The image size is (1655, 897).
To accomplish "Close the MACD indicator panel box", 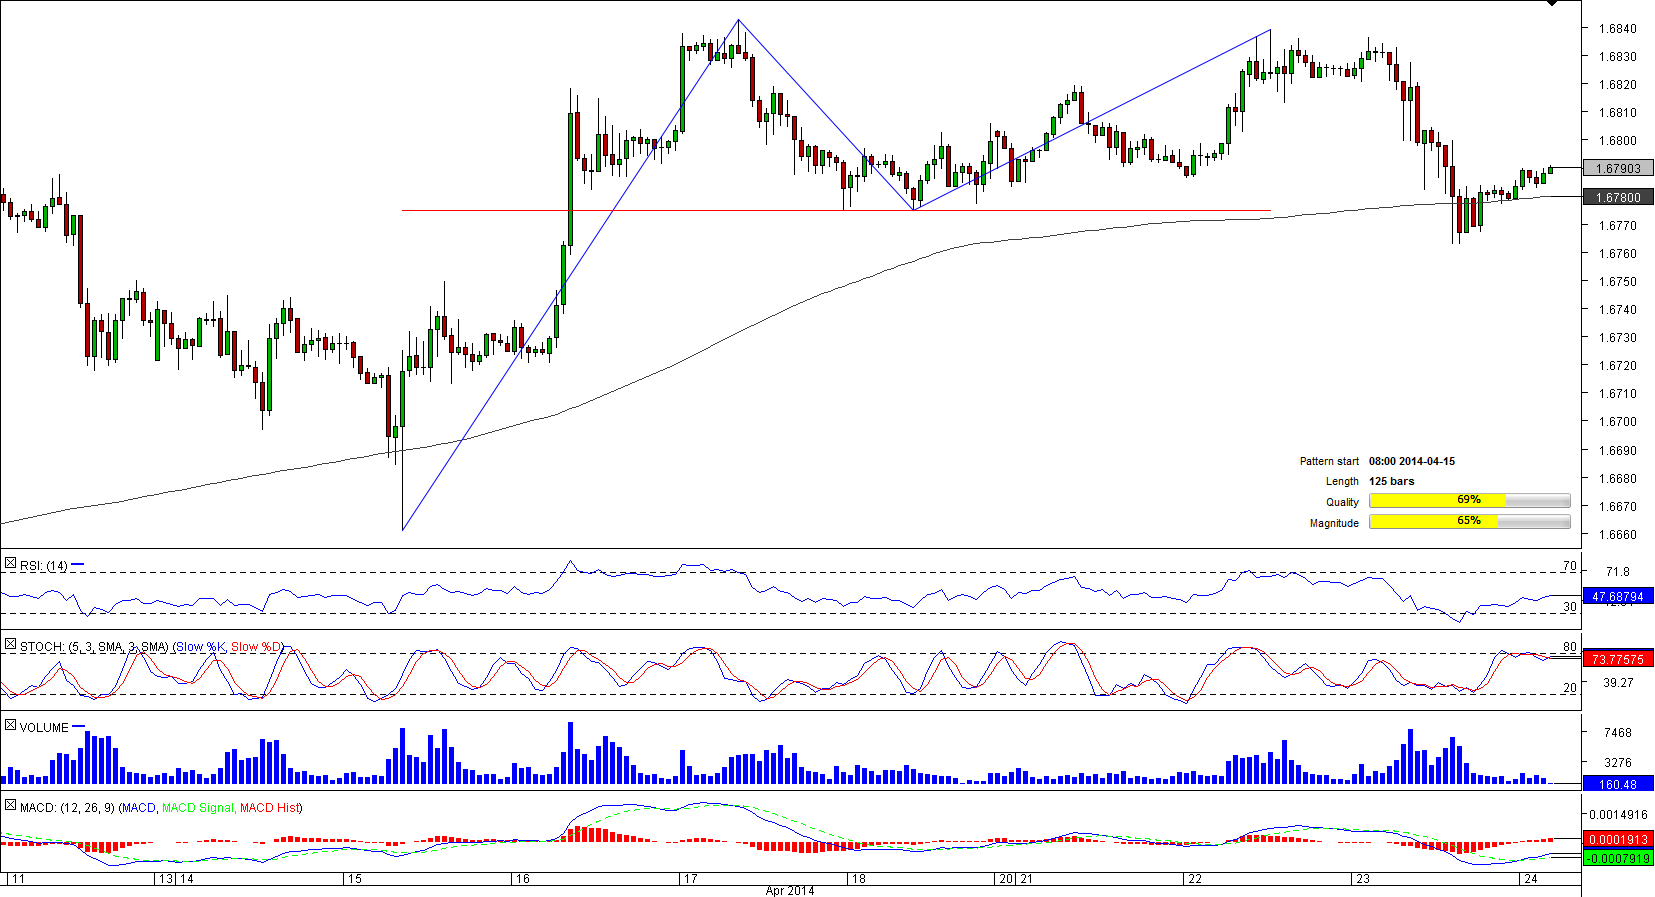I will 10,805.
